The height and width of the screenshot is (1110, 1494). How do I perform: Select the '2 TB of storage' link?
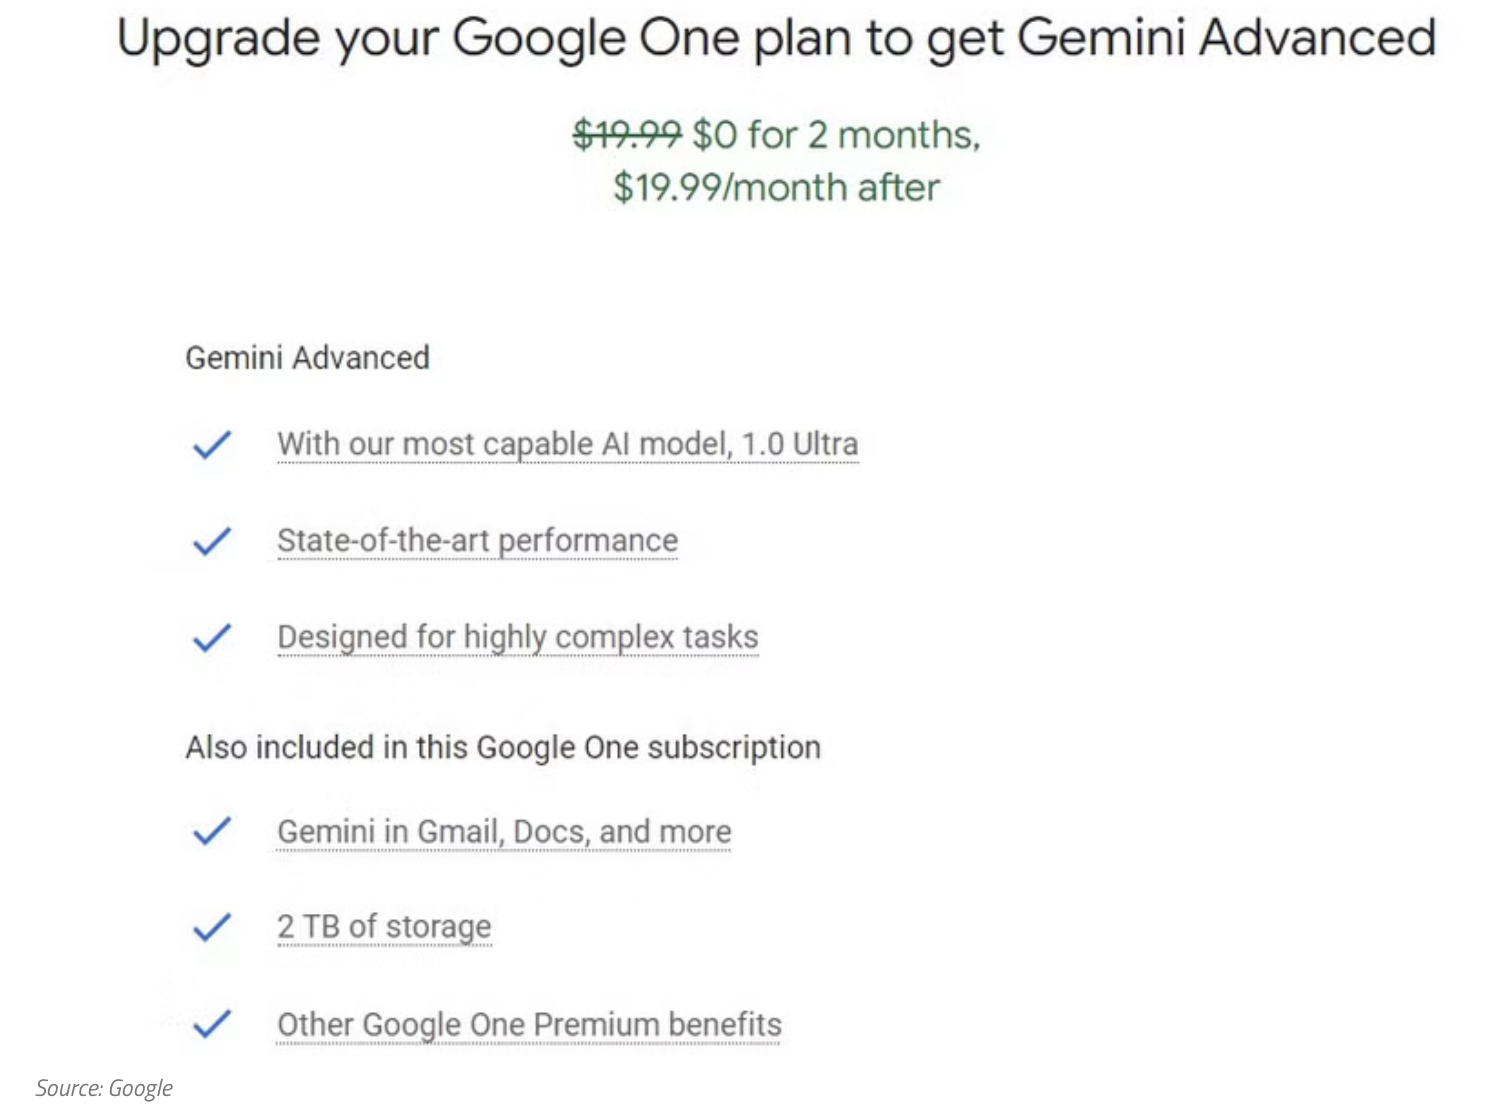click(x=384, y=927)
